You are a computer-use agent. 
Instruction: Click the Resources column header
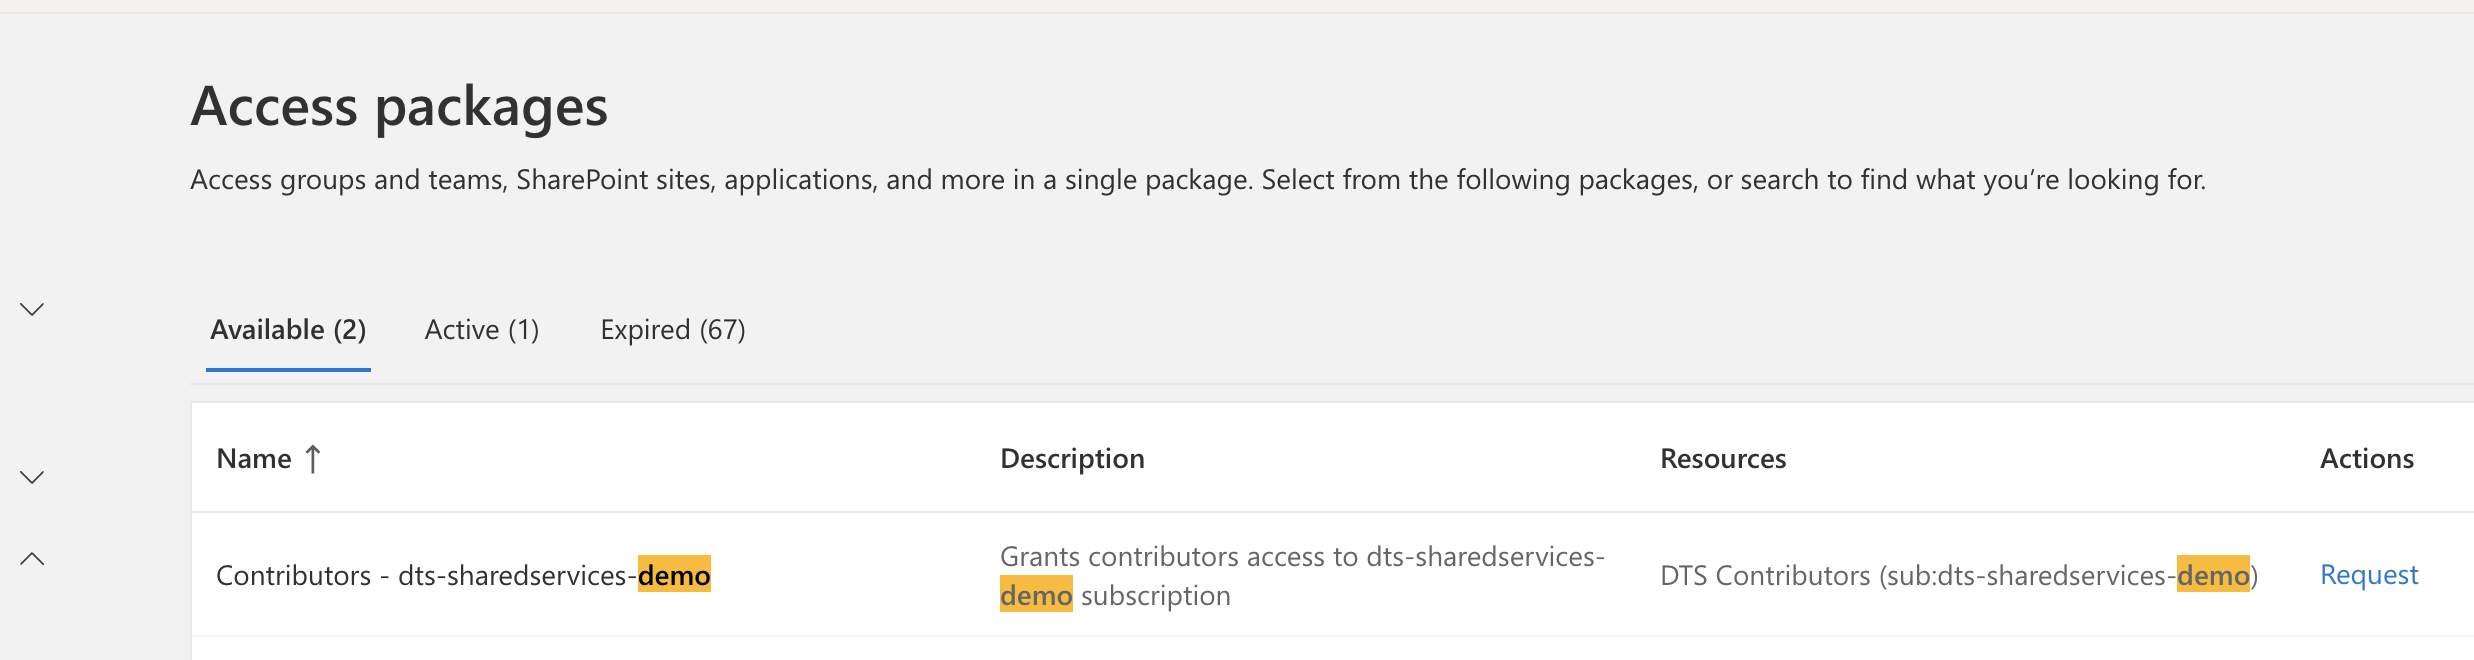point(1723,459)
